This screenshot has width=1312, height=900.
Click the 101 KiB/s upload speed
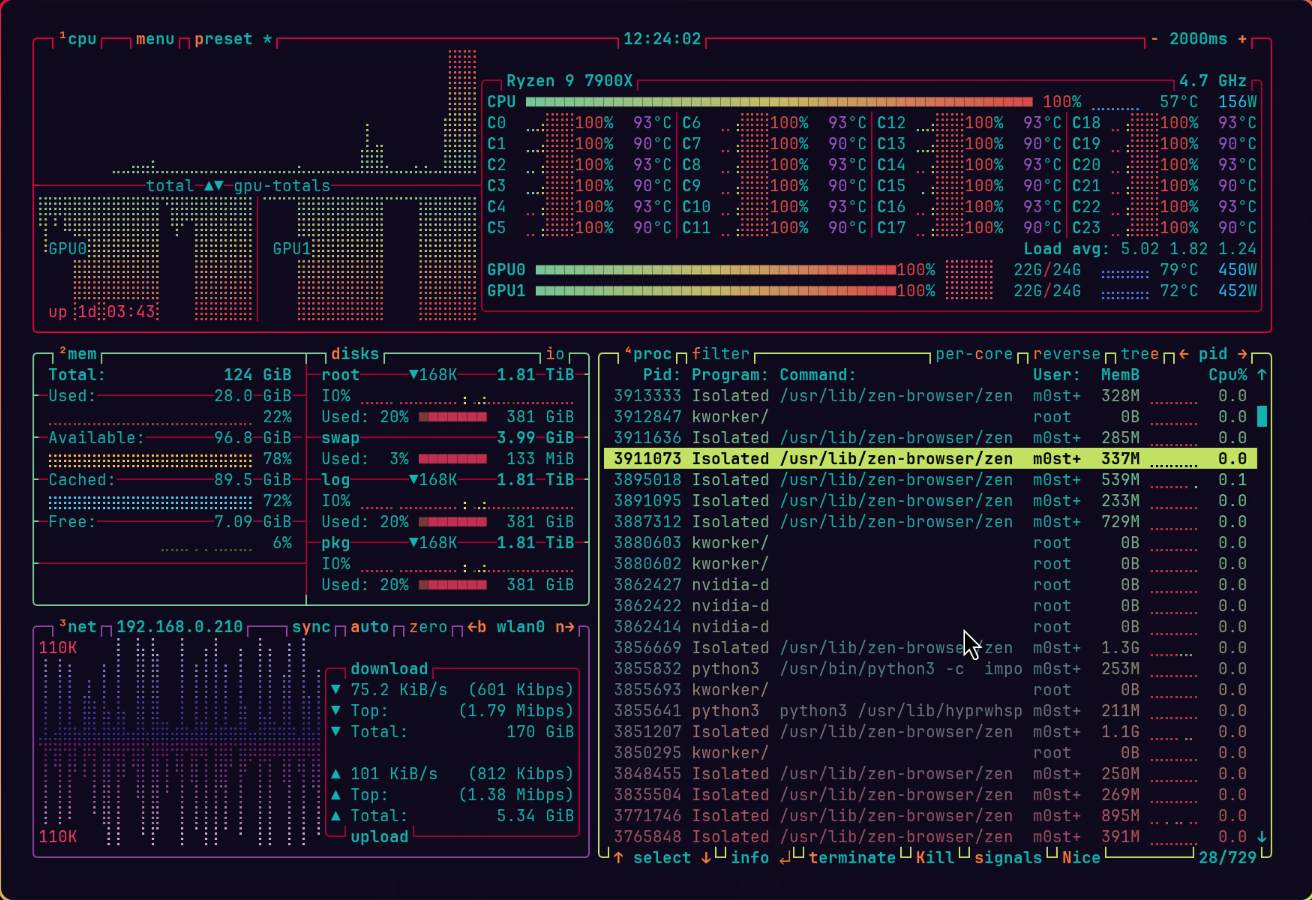click(x=394, y=774)
